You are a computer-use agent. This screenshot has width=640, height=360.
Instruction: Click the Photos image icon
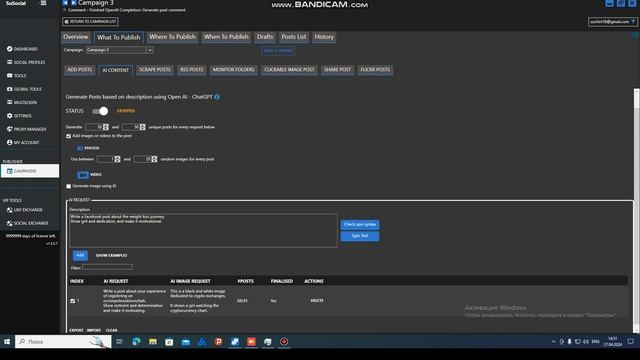coord(80,148)
